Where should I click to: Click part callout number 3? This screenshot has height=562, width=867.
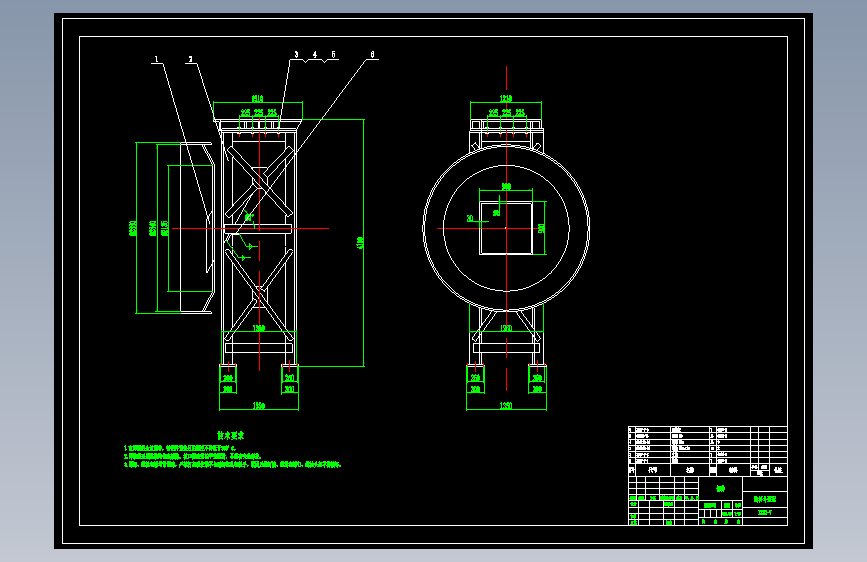pos(296,54)
